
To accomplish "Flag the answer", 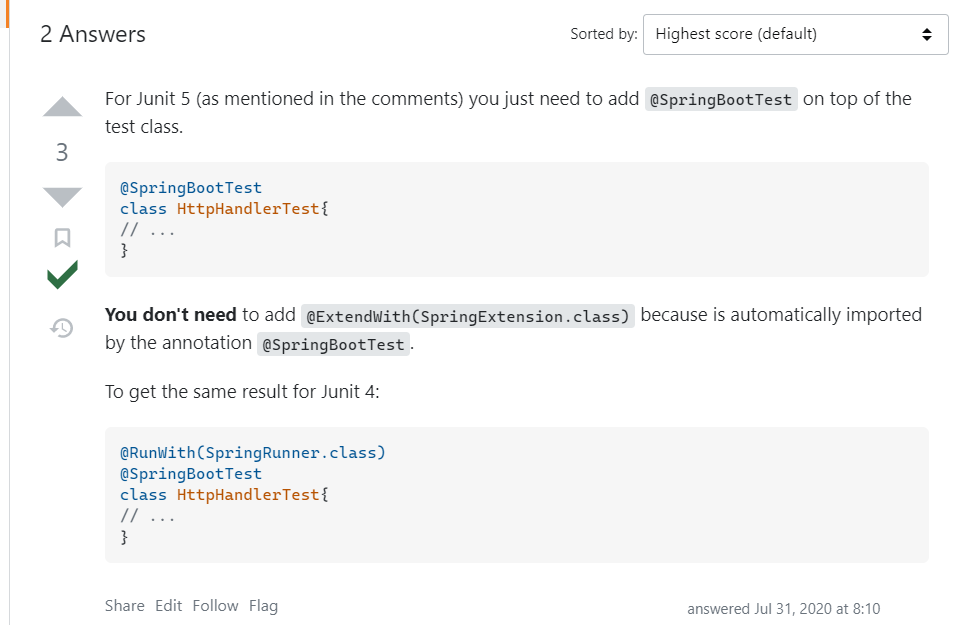I will pyautogui.click(x=263, y=606).
